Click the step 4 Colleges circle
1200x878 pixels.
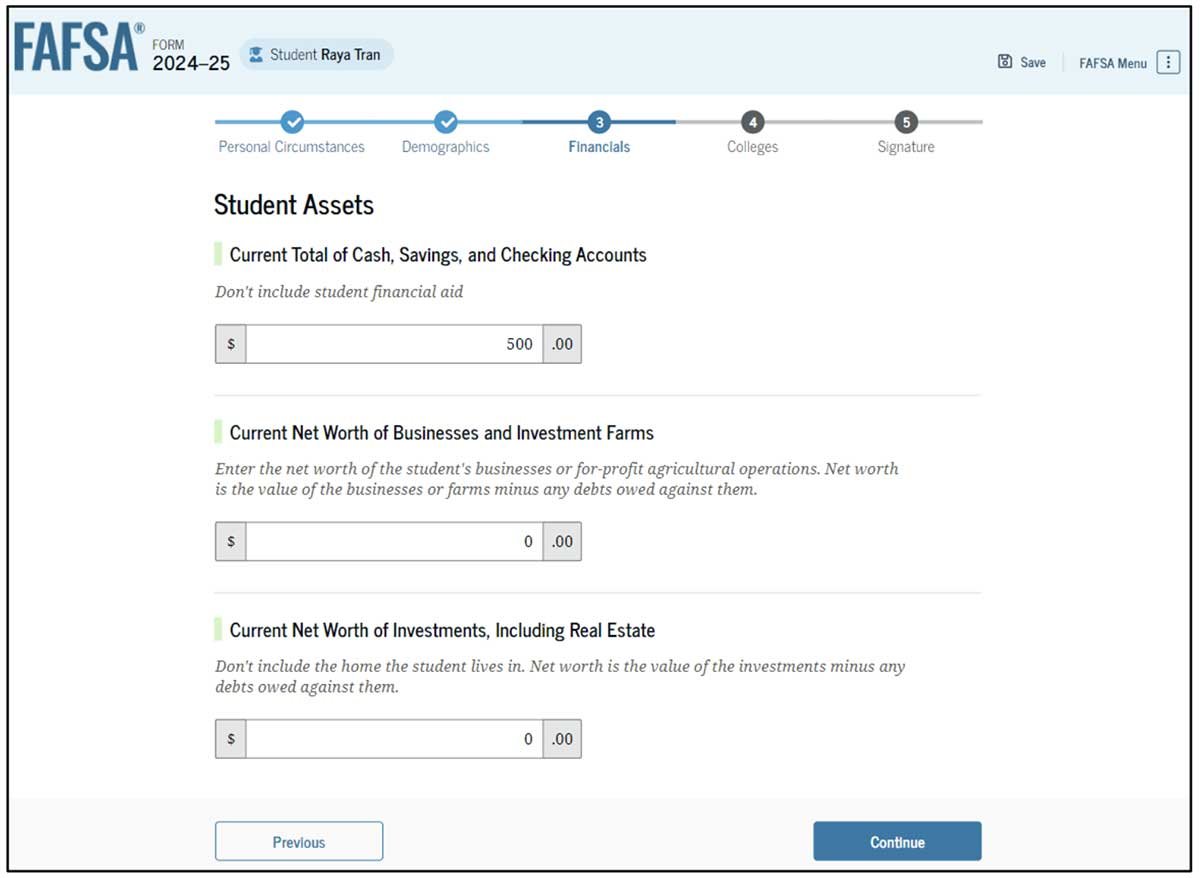coord(753,122)
